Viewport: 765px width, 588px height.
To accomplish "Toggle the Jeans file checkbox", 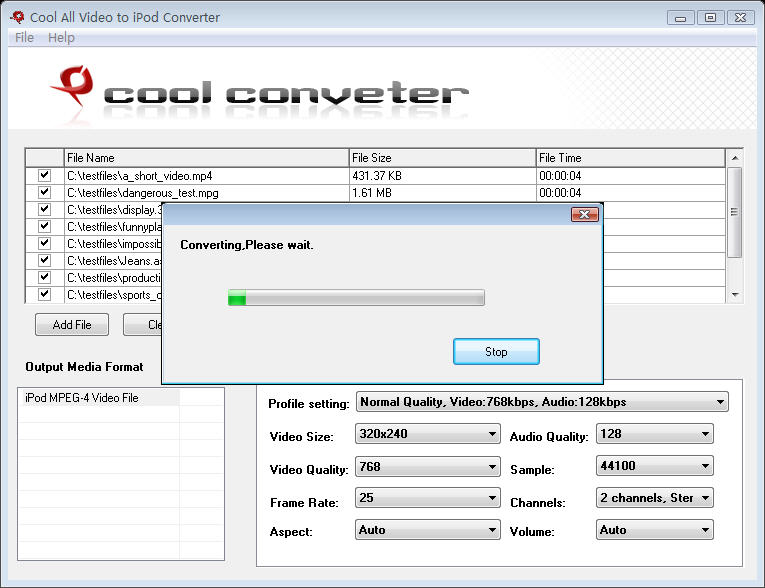I will 44,260.
